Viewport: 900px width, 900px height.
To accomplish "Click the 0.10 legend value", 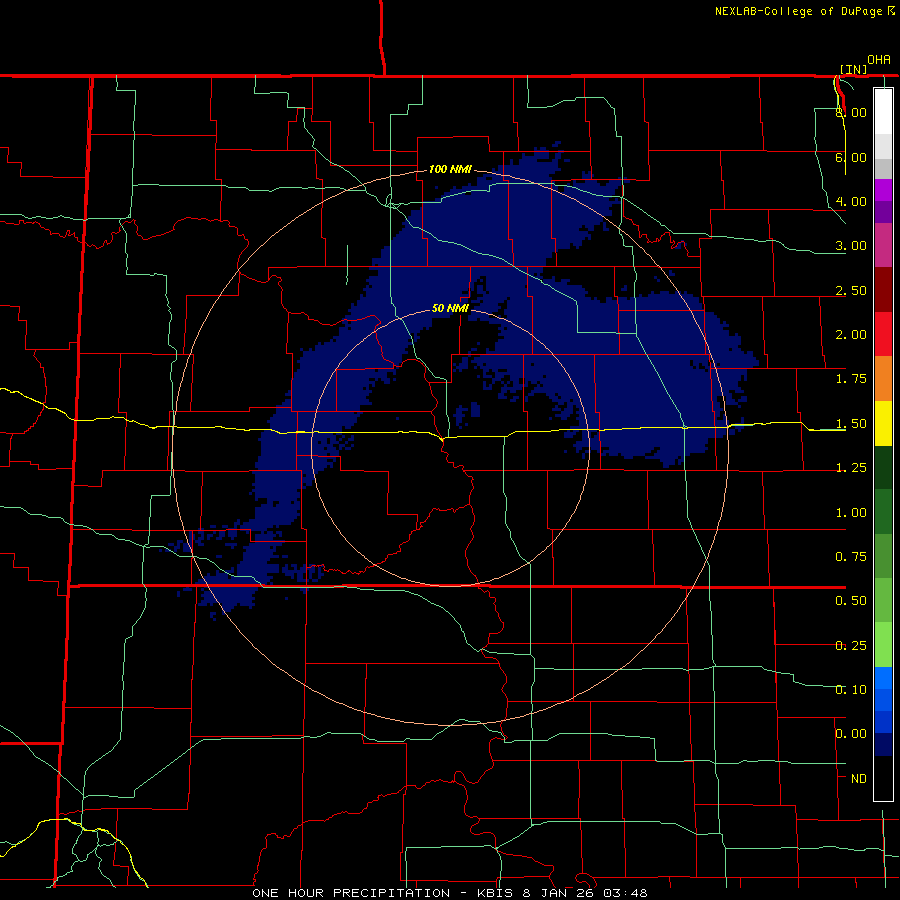I will click(x=851, y=690).
